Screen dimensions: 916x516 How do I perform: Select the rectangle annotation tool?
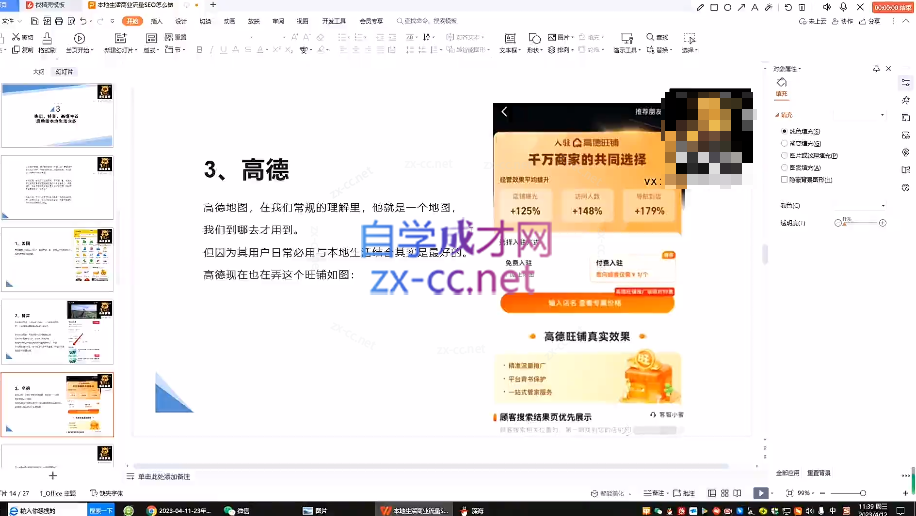coord(714,7)
